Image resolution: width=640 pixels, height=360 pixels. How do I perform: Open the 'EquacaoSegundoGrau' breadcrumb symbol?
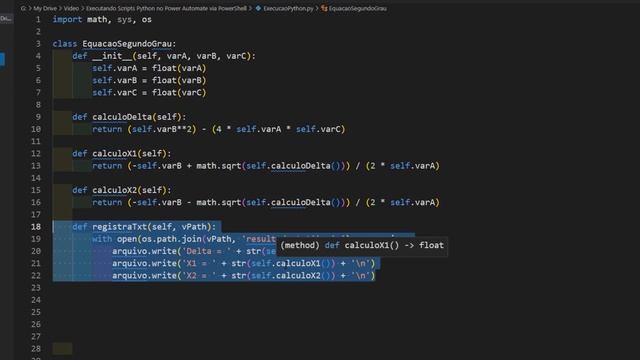[358, 8]
